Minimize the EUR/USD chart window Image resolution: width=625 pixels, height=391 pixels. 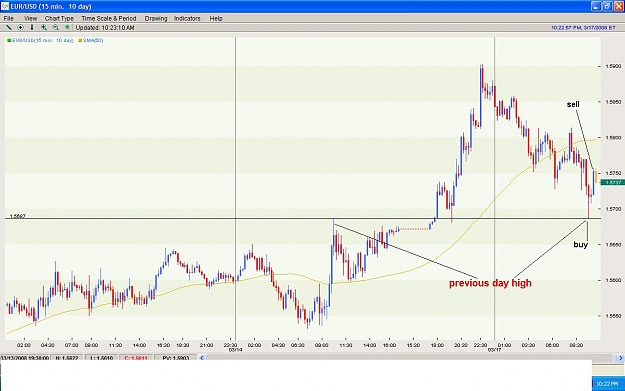tap(596, 6)
